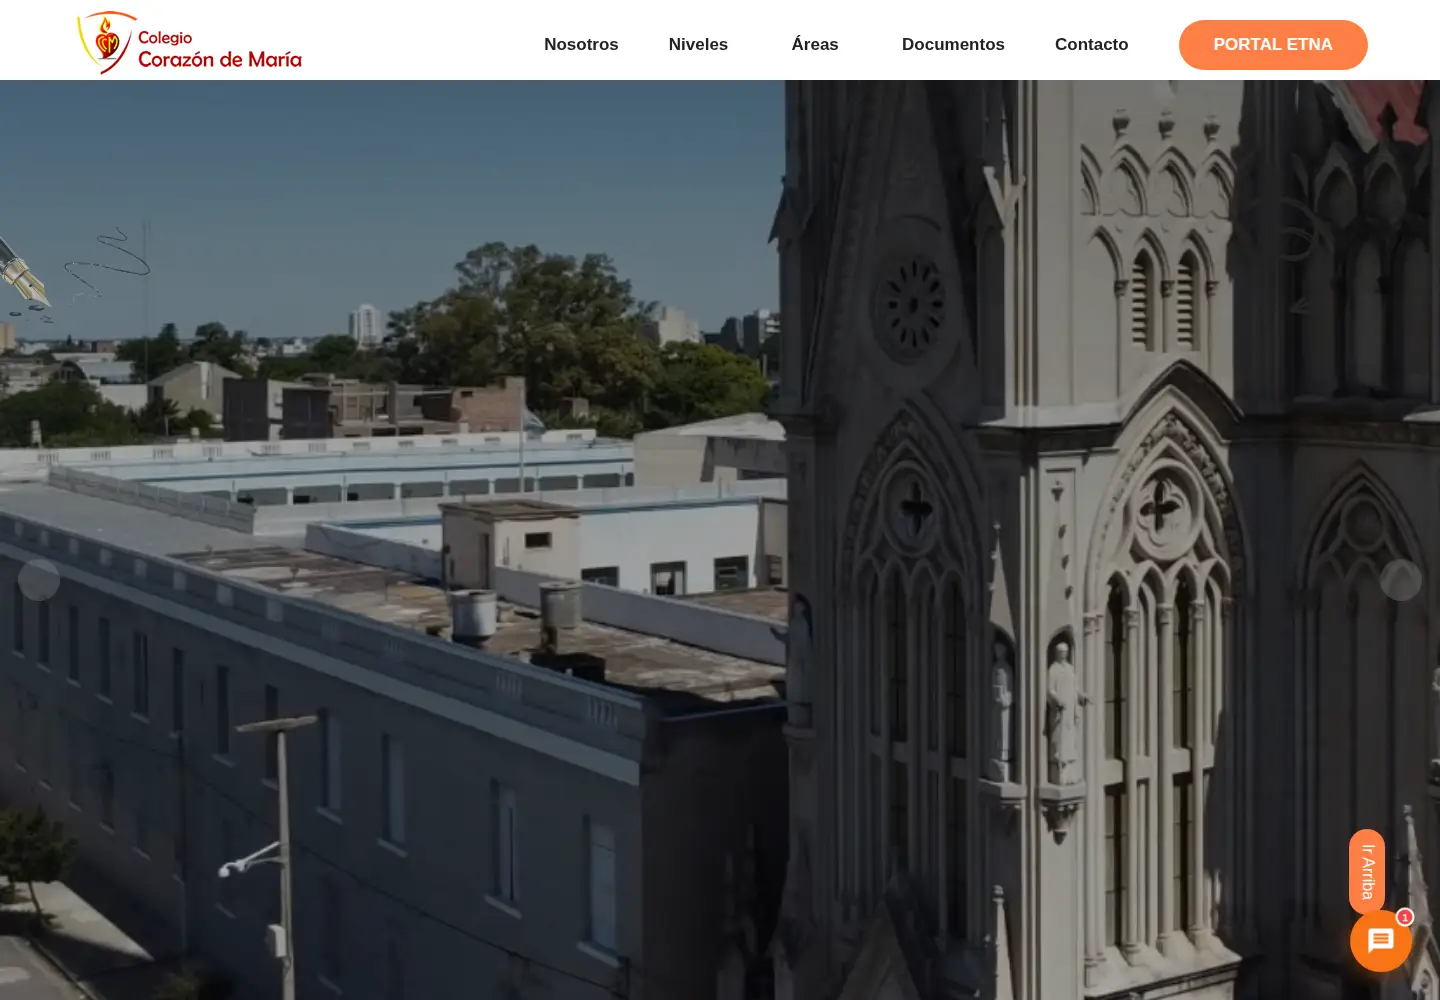Viewport: 1440px width, 1000px height.
Task: Open the Nosotros menu
Action: pos(581,44)
